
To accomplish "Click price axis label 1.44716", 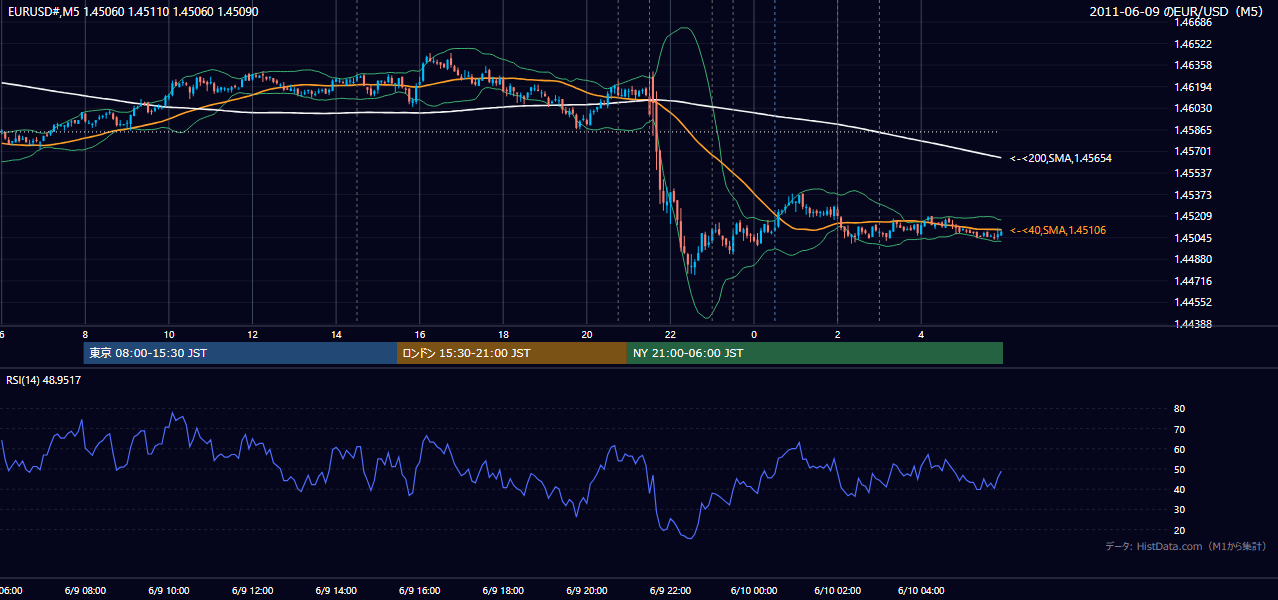I will tap(1192, 281).
